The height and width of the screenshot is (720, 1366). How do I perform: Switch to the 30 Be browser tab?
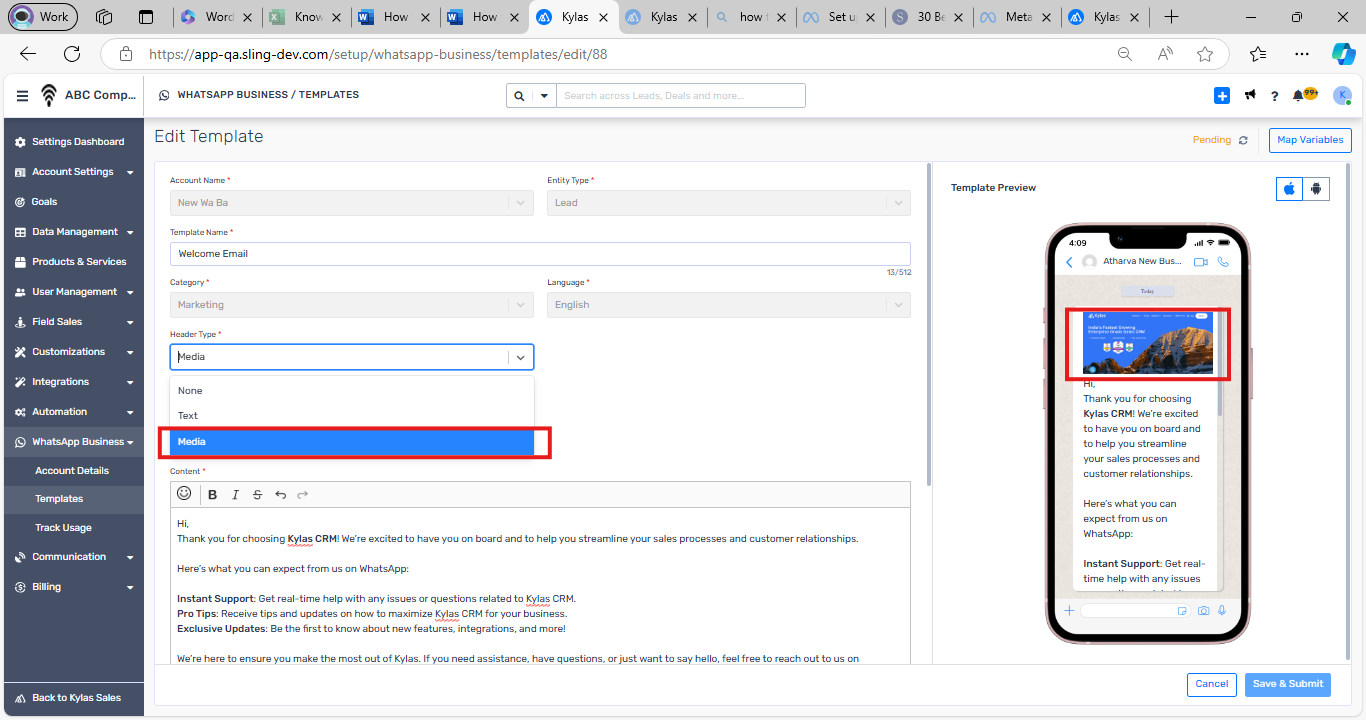click(928, 17)
